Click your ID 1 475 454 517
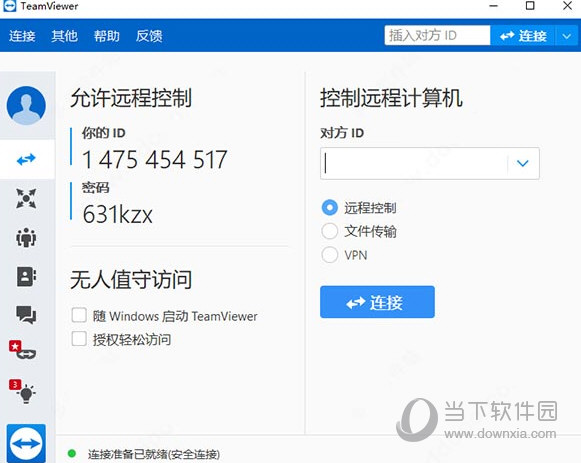The image size is (581, 463). pyautogui.click(x=155, y=160)
